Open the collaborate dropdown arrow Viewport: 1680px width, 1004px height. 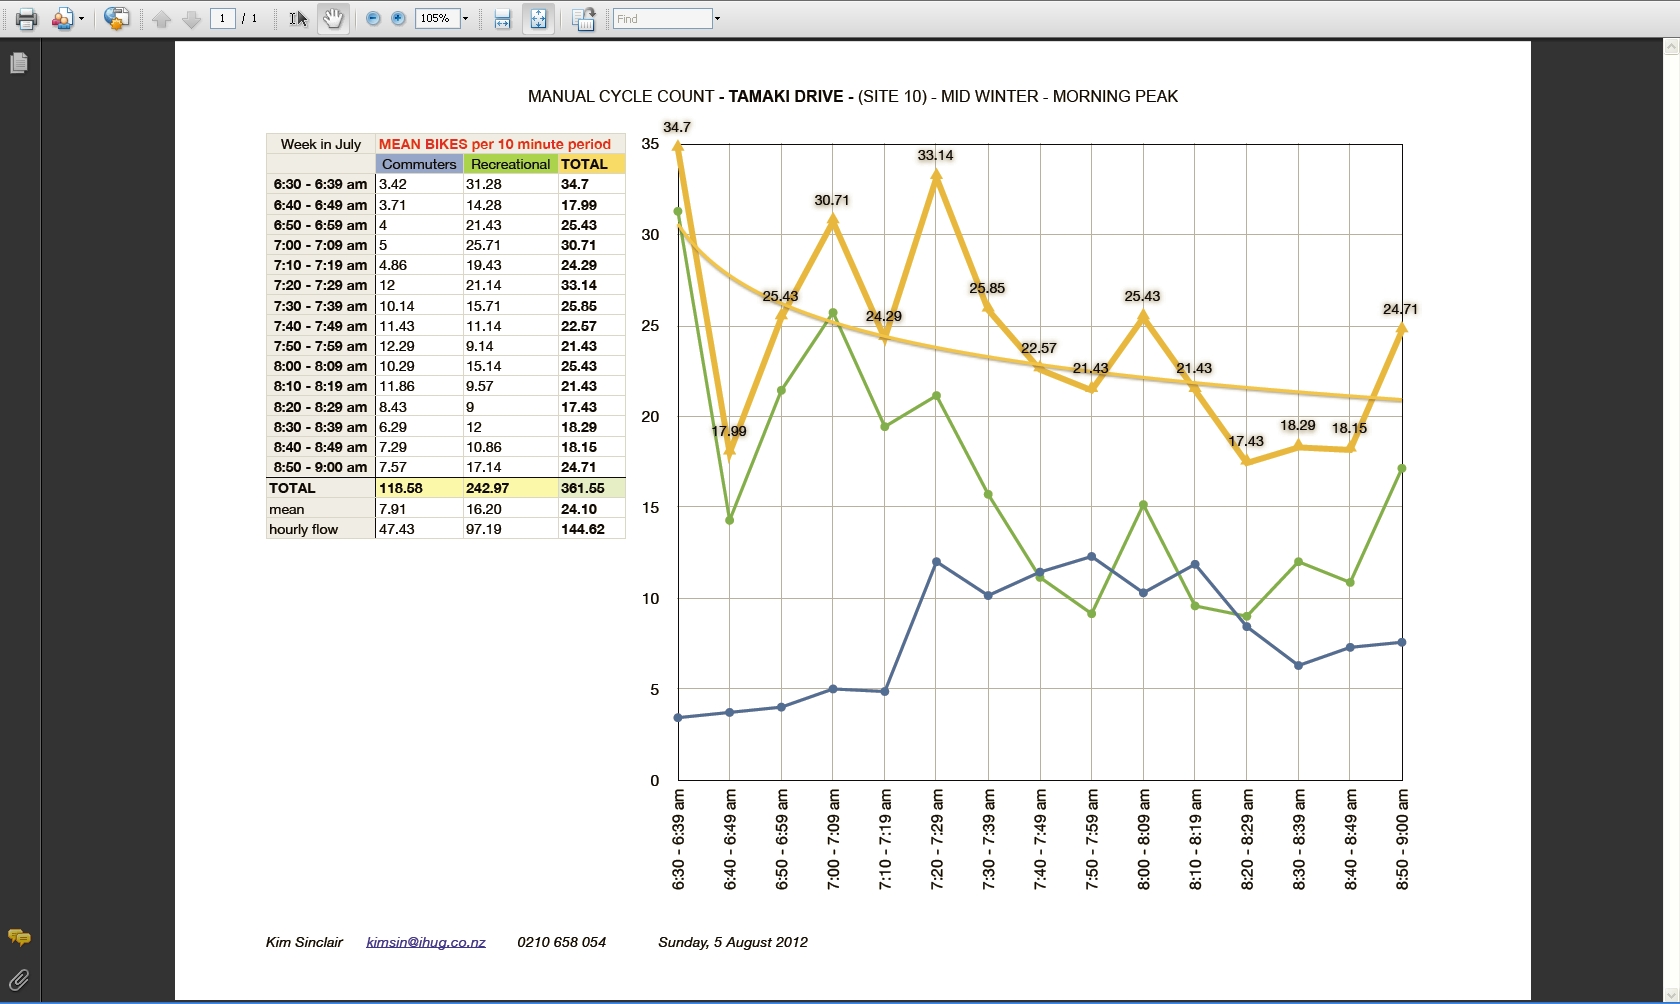pos(82,19)
